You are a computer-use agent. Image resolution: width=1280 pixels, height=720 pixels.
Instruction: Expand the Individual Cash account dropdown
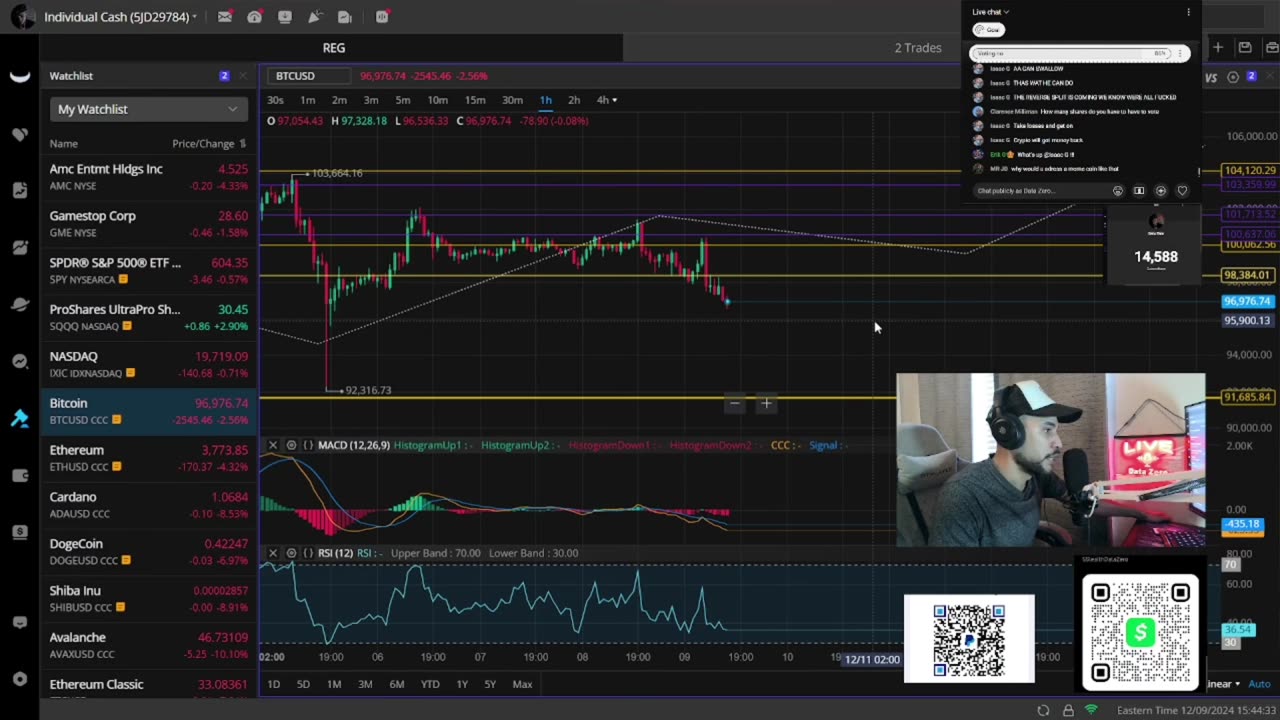(x=120, y=17)
